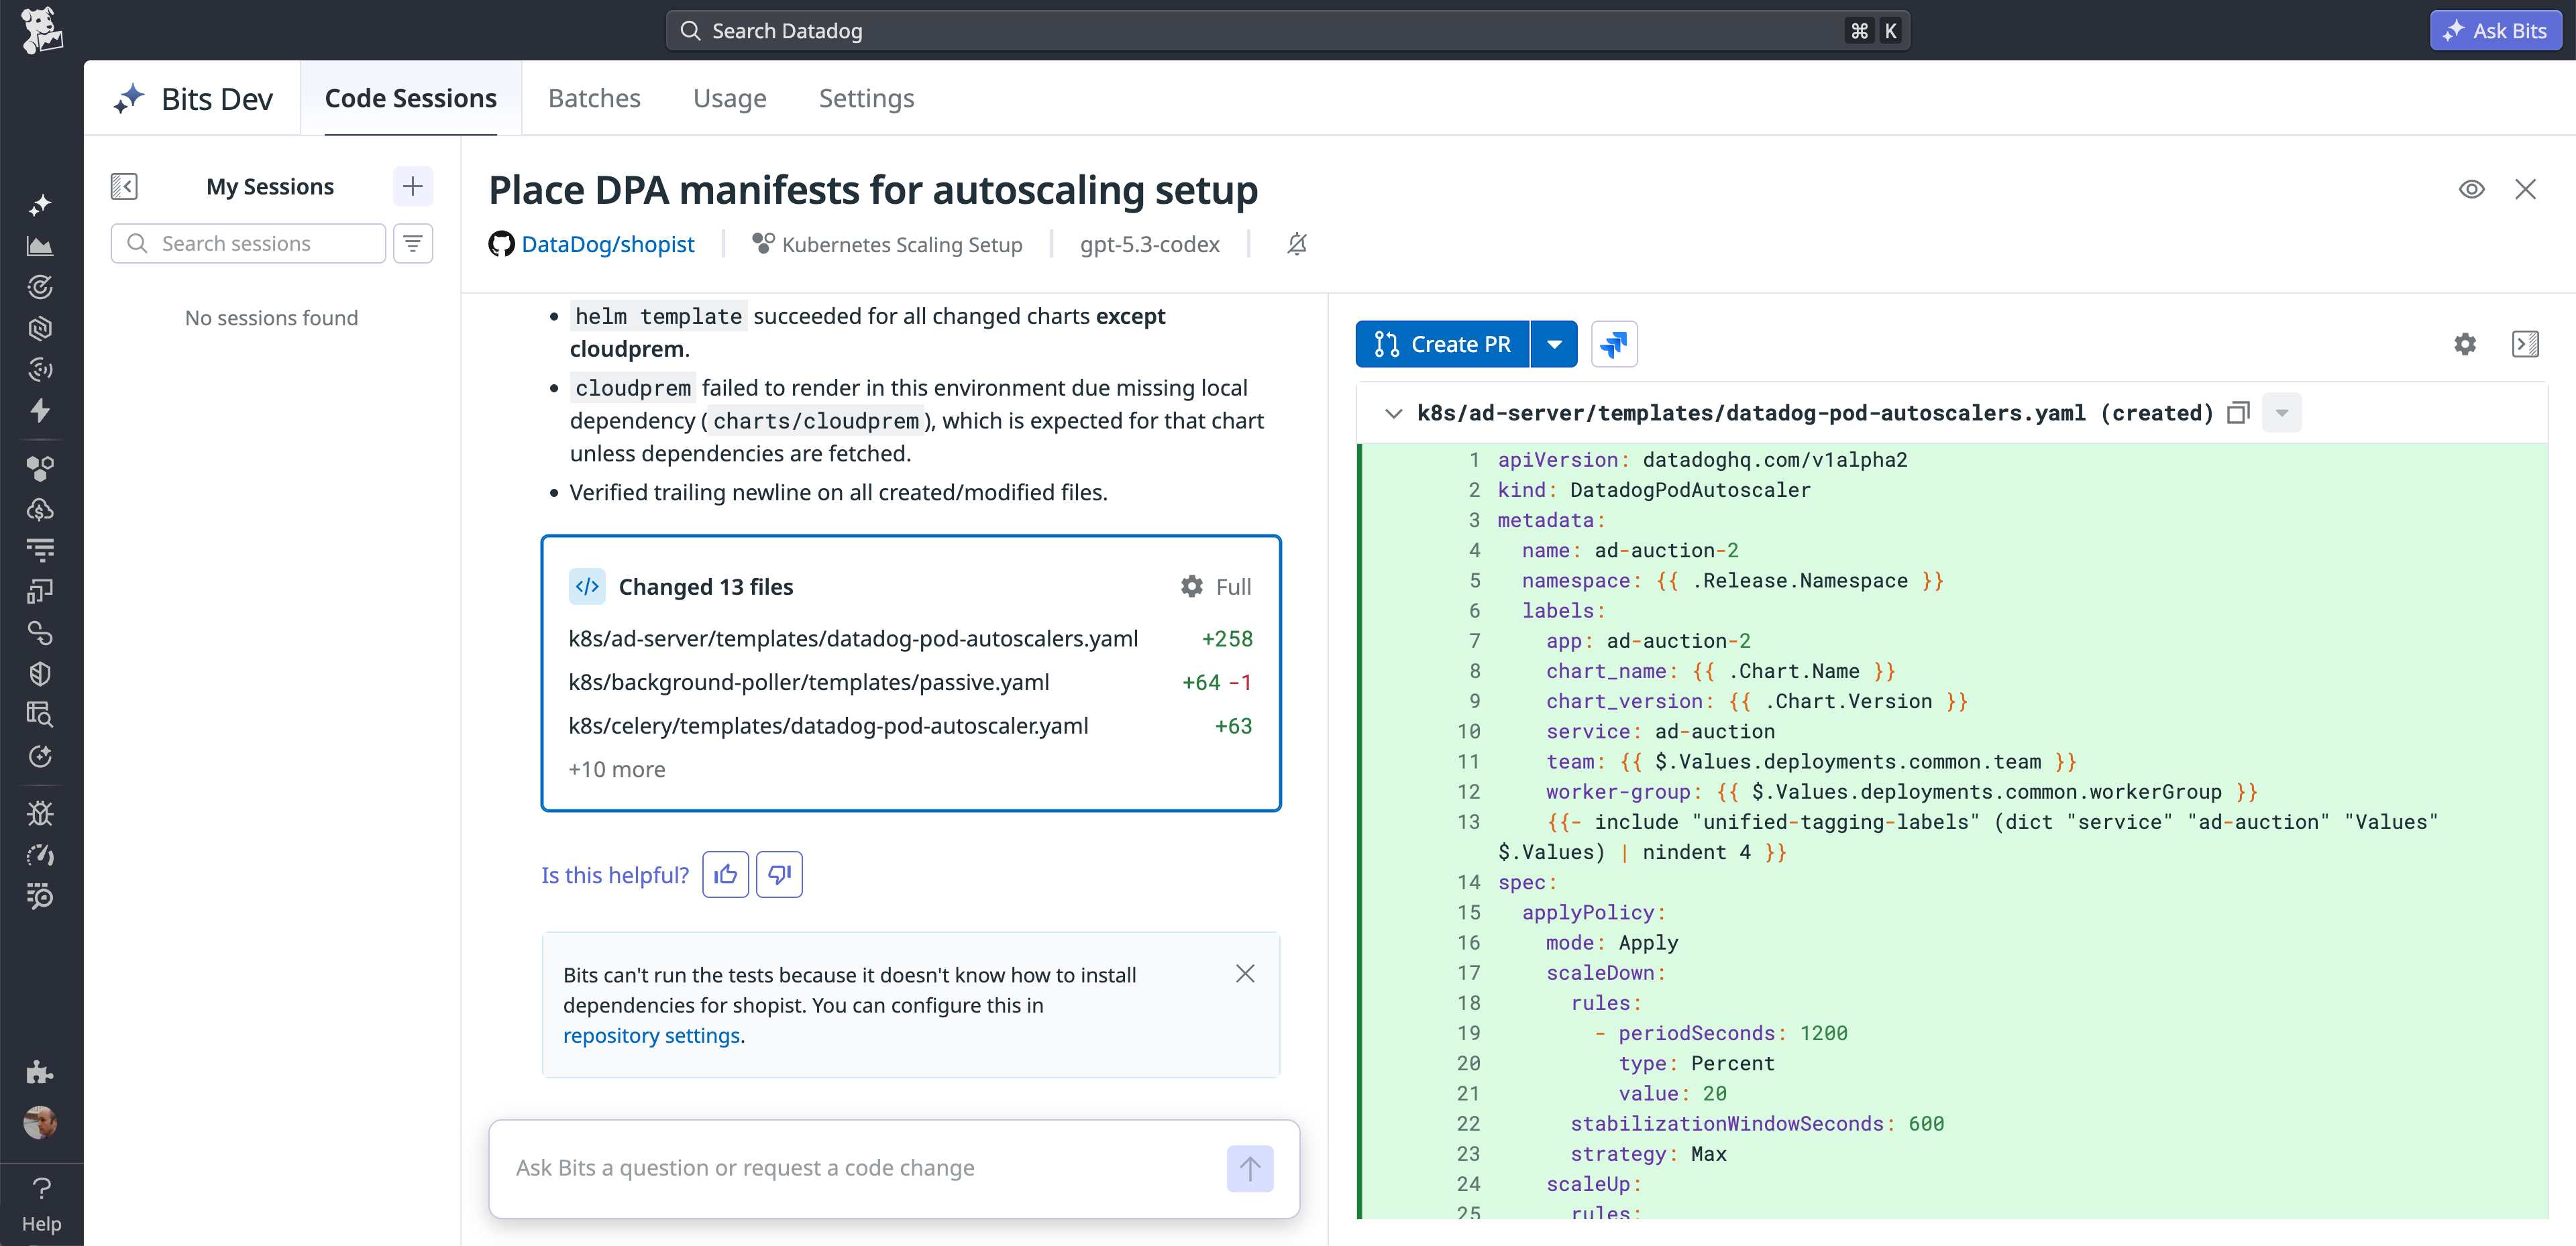This screenshot has width=2576, height=1246.
Task: Collapse the My Sessions sidebar panel
Action: [x=124, y=186]
